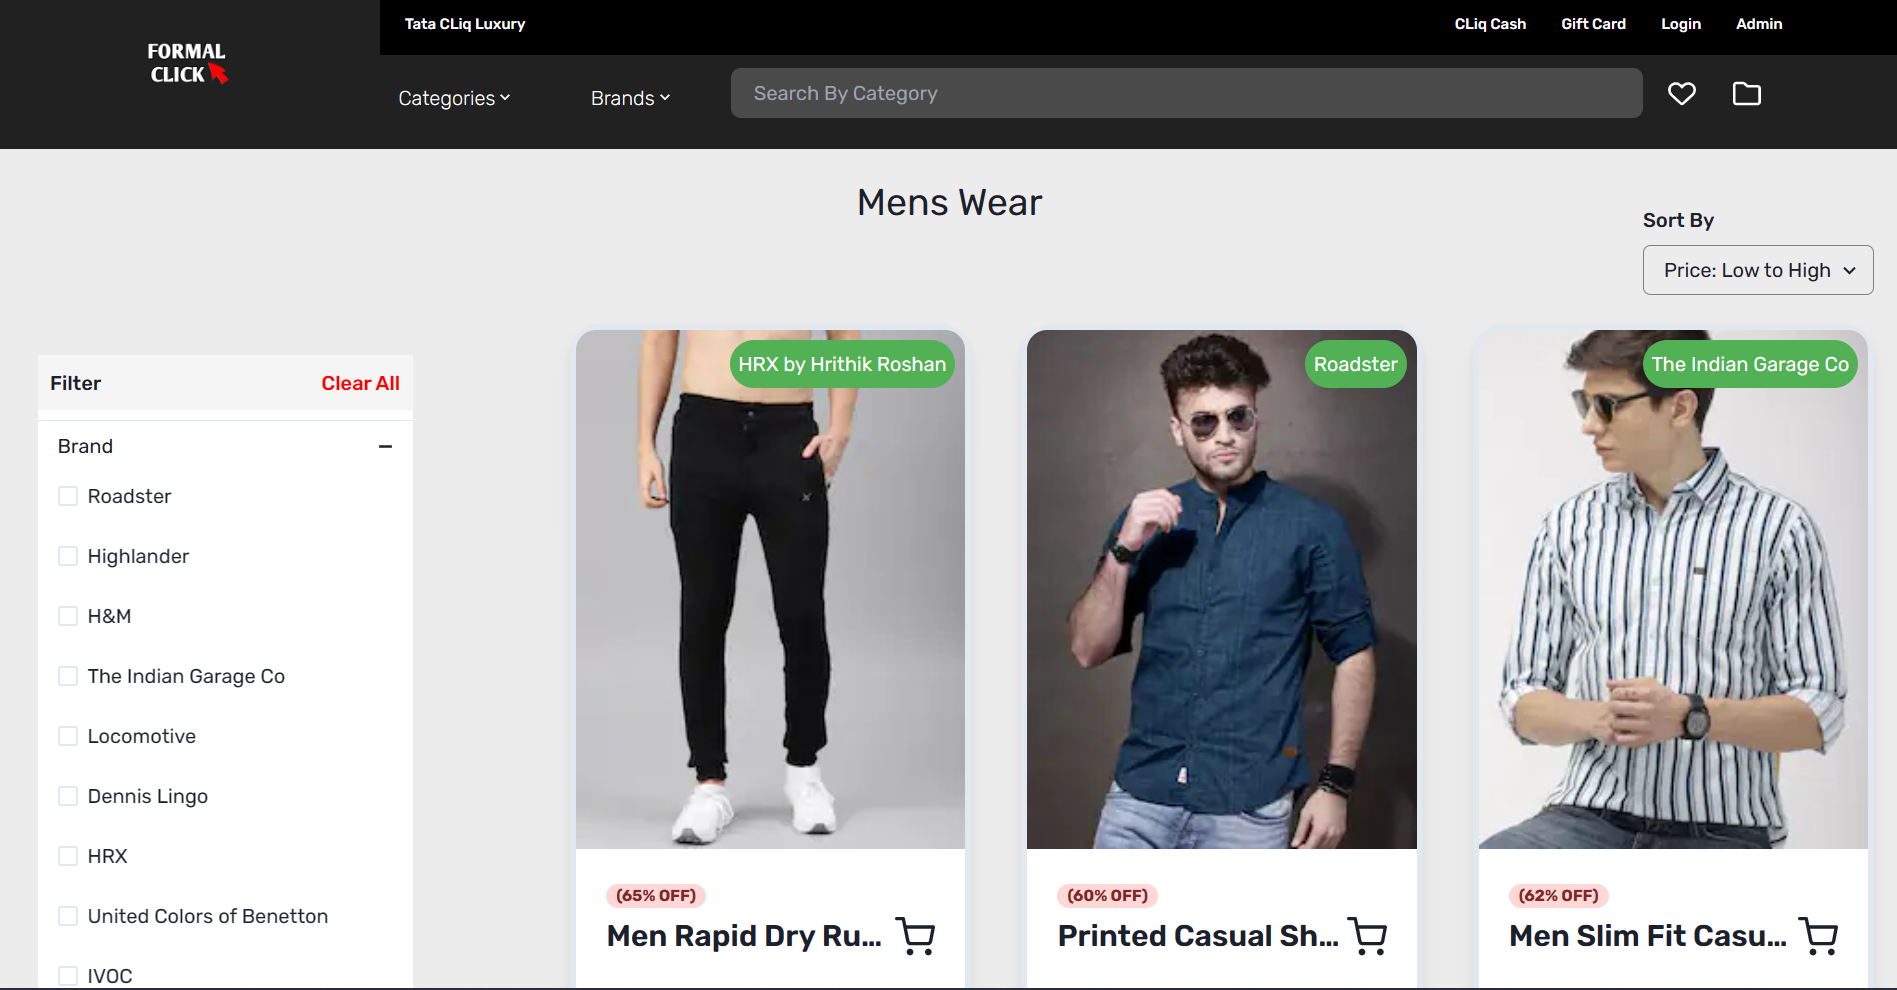Go to CLiq Cash page

coord(1490,24)
